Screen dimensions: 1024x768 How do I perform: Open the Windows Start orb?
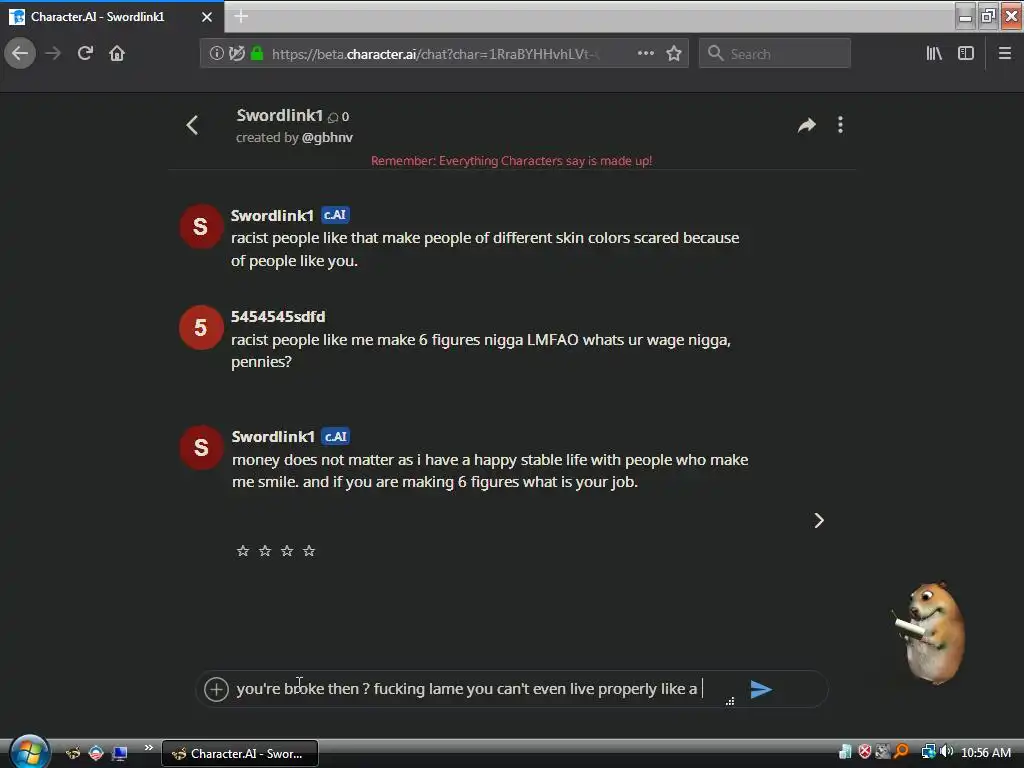29,752
